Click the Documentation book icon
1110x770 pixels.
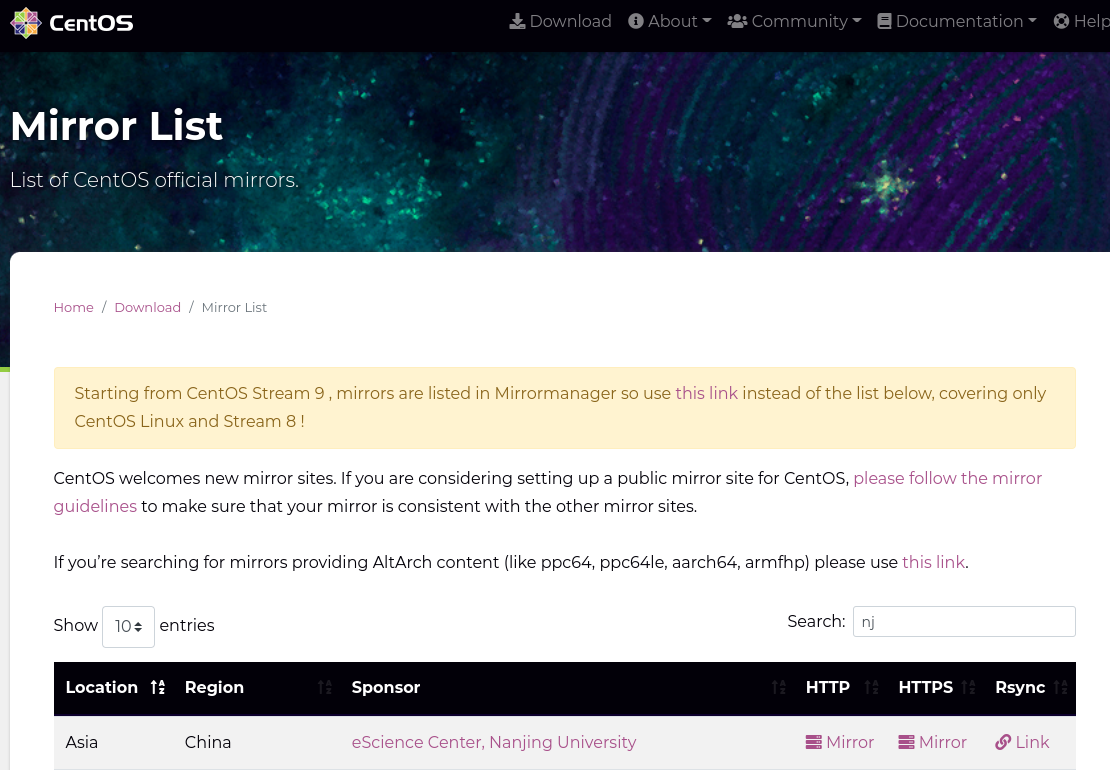[x=884, y=21]
